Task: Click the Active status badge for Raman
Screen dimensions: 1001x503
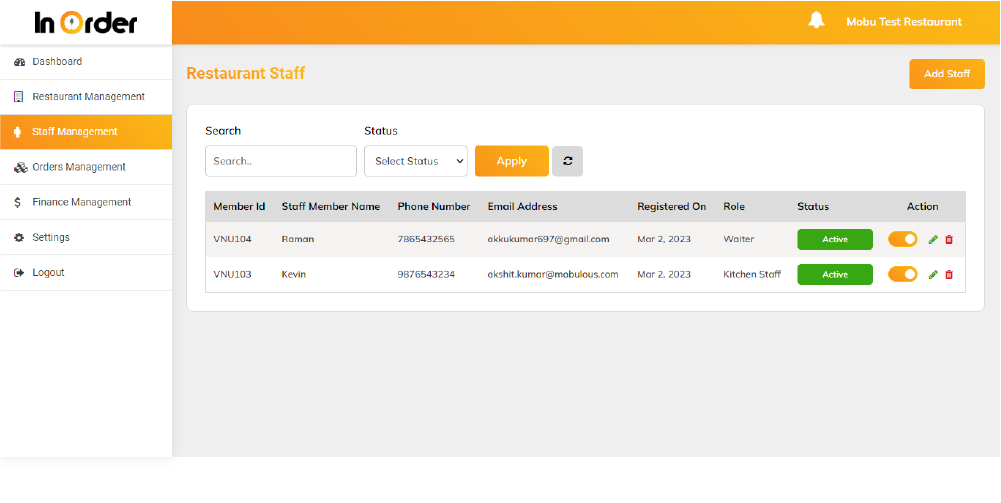Action: 834,240
